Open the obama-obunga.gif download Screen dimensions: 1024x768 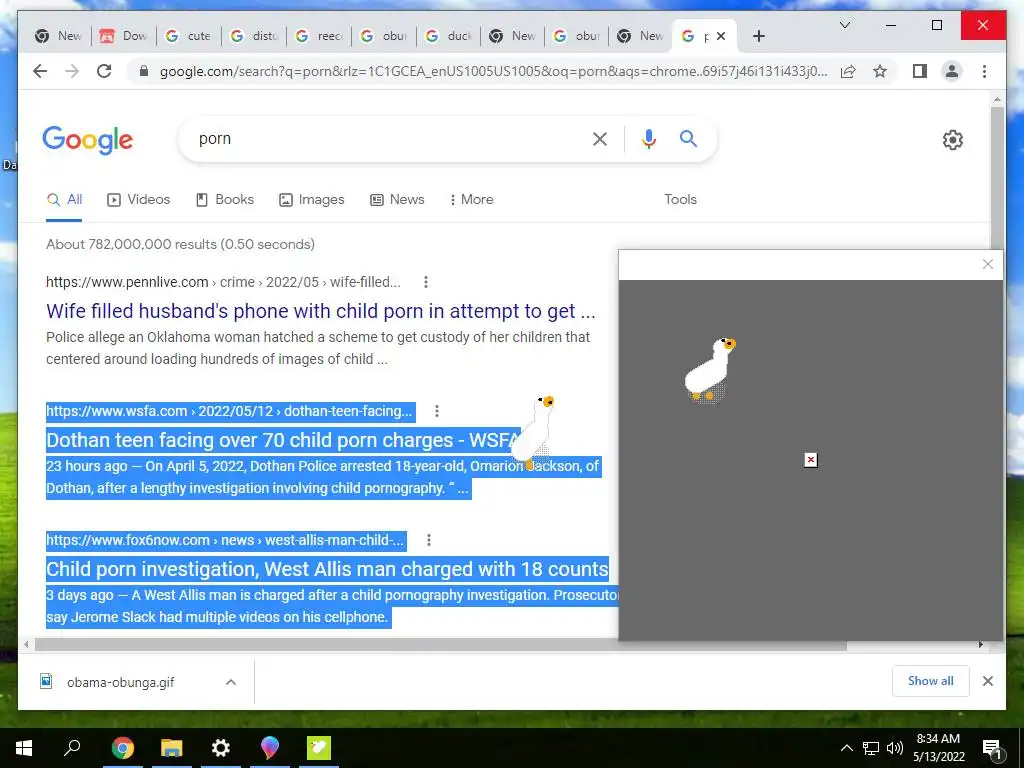pyautogui.click(x=121, y=682)
